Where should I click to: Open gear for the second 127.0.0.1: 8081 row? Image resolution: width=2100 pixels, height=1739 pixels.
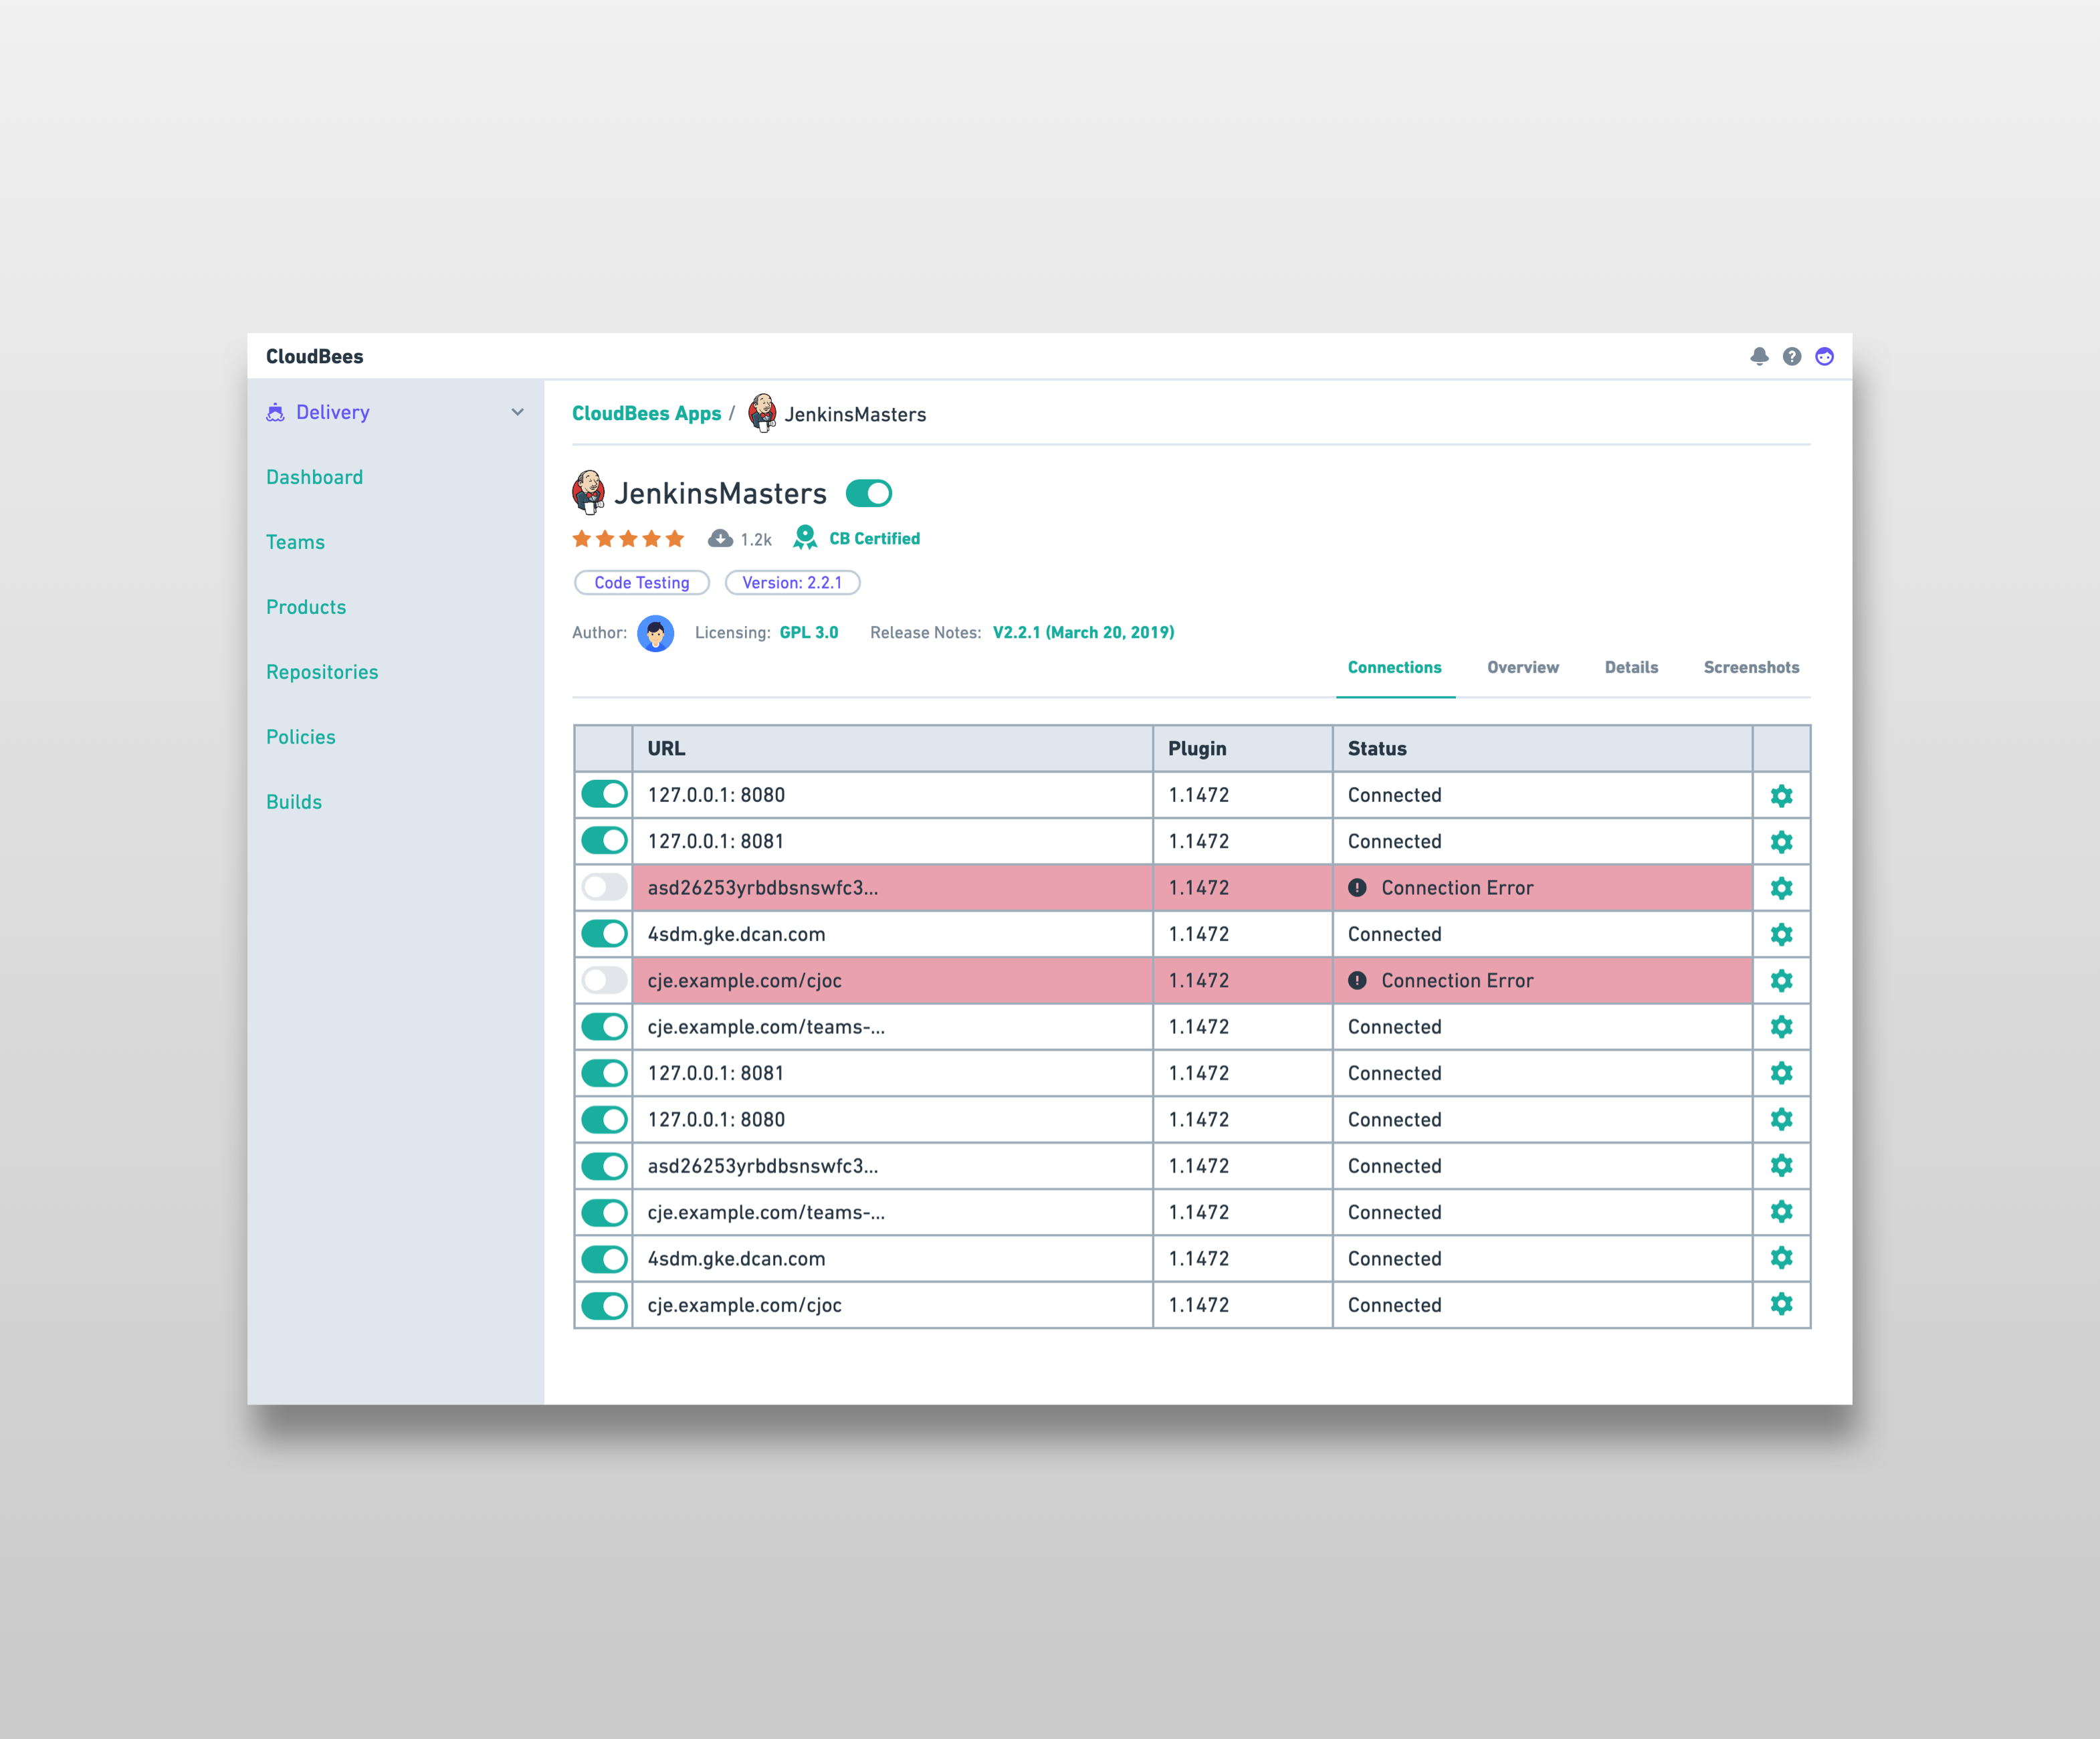(x=1781, y=1073)
